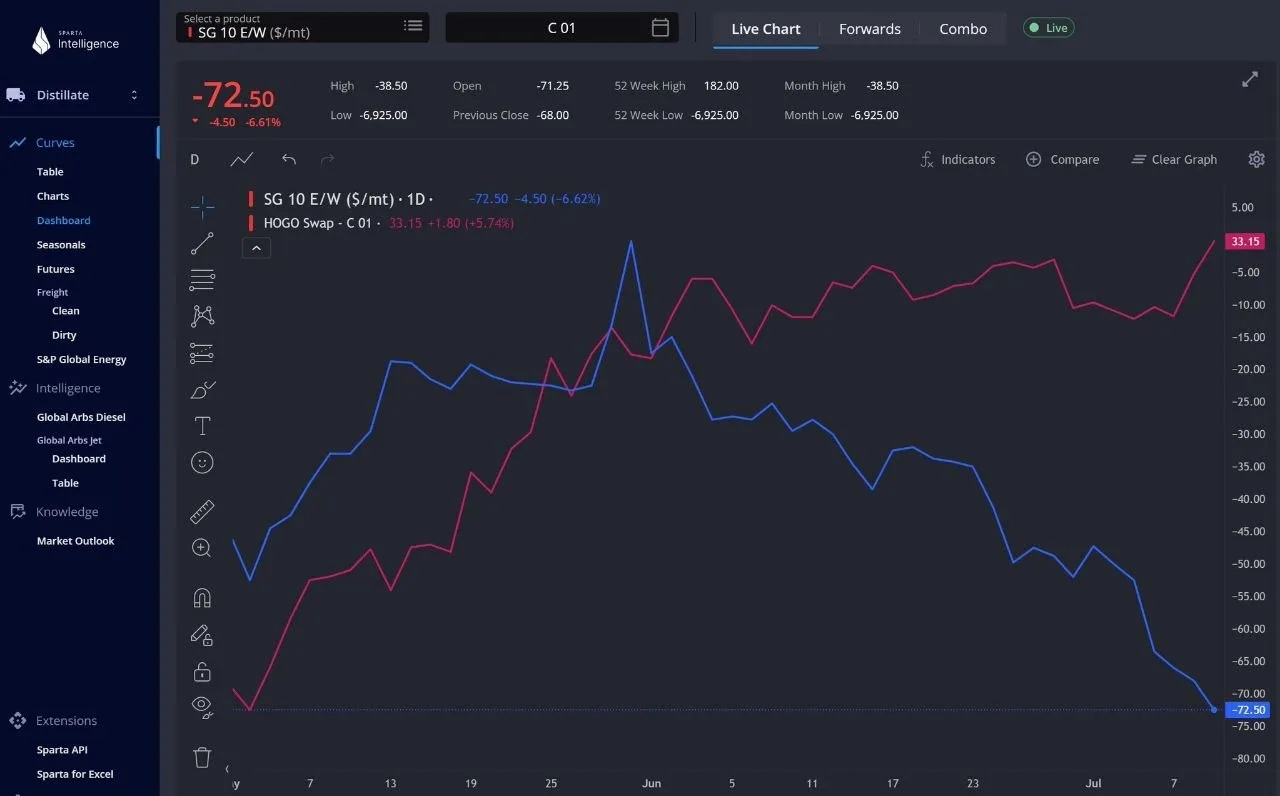Choose the text annotation tool
This screenshot has height=796, width=1280.
pyautogui.click(x=202, y=426)
